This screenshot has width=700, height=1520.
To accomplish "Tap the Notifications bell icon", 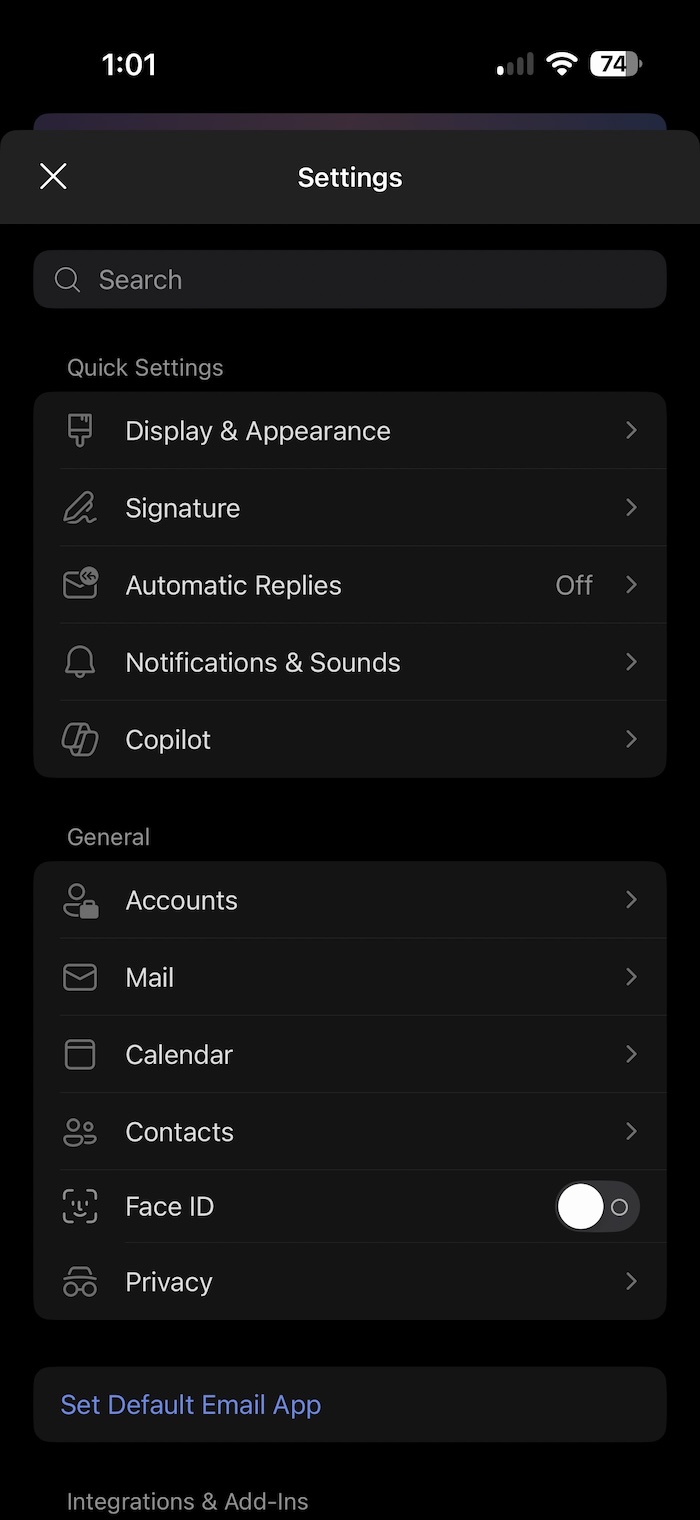I will point(80,662).
